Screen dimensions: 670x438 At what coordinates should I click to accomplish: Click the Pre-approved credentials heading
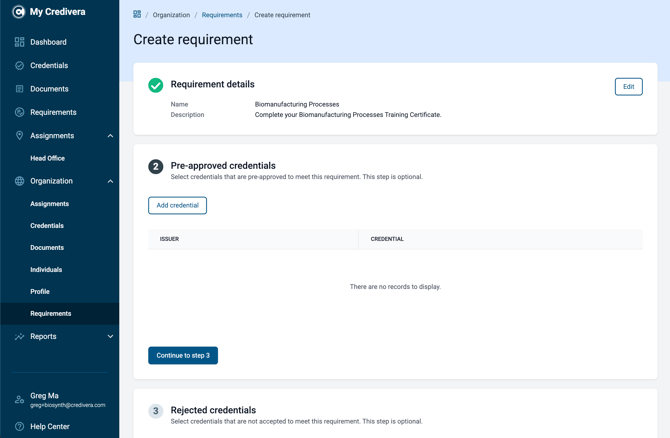pos(223,166)
